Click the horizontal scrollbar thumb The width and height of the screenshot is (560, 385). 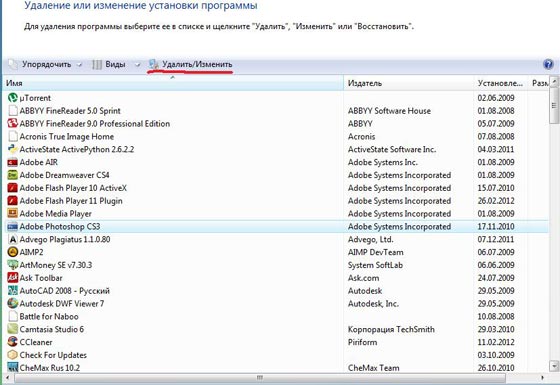[x=260, y=378]
